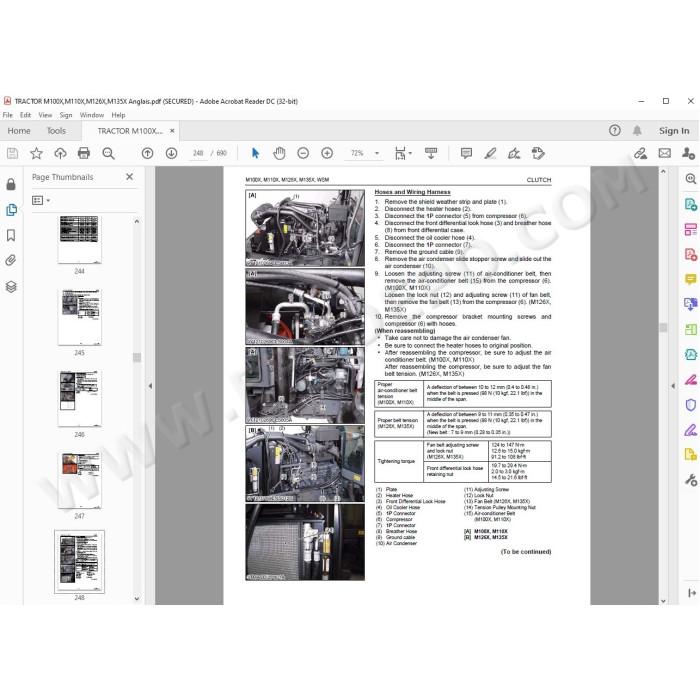Click the stamp tool icon

click(538, 154)
